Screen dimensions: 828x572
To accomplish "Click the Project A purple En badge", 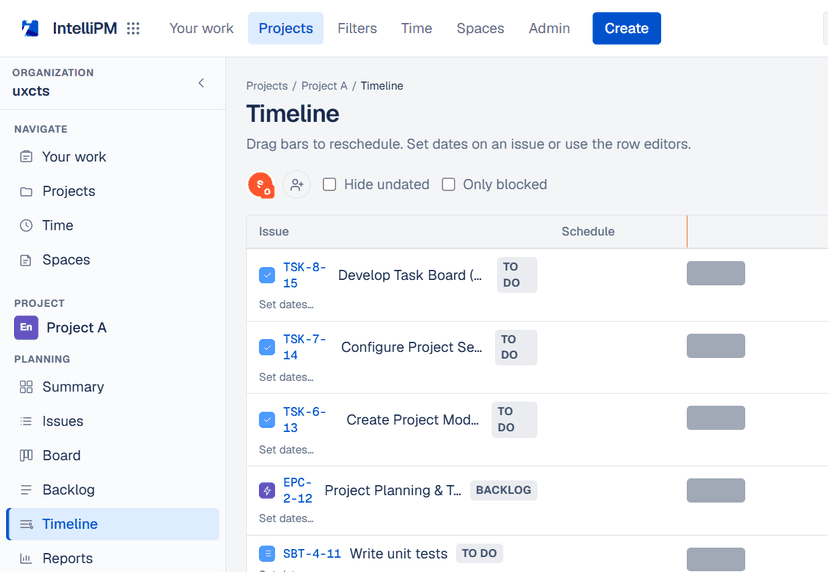I will point(26,327).
